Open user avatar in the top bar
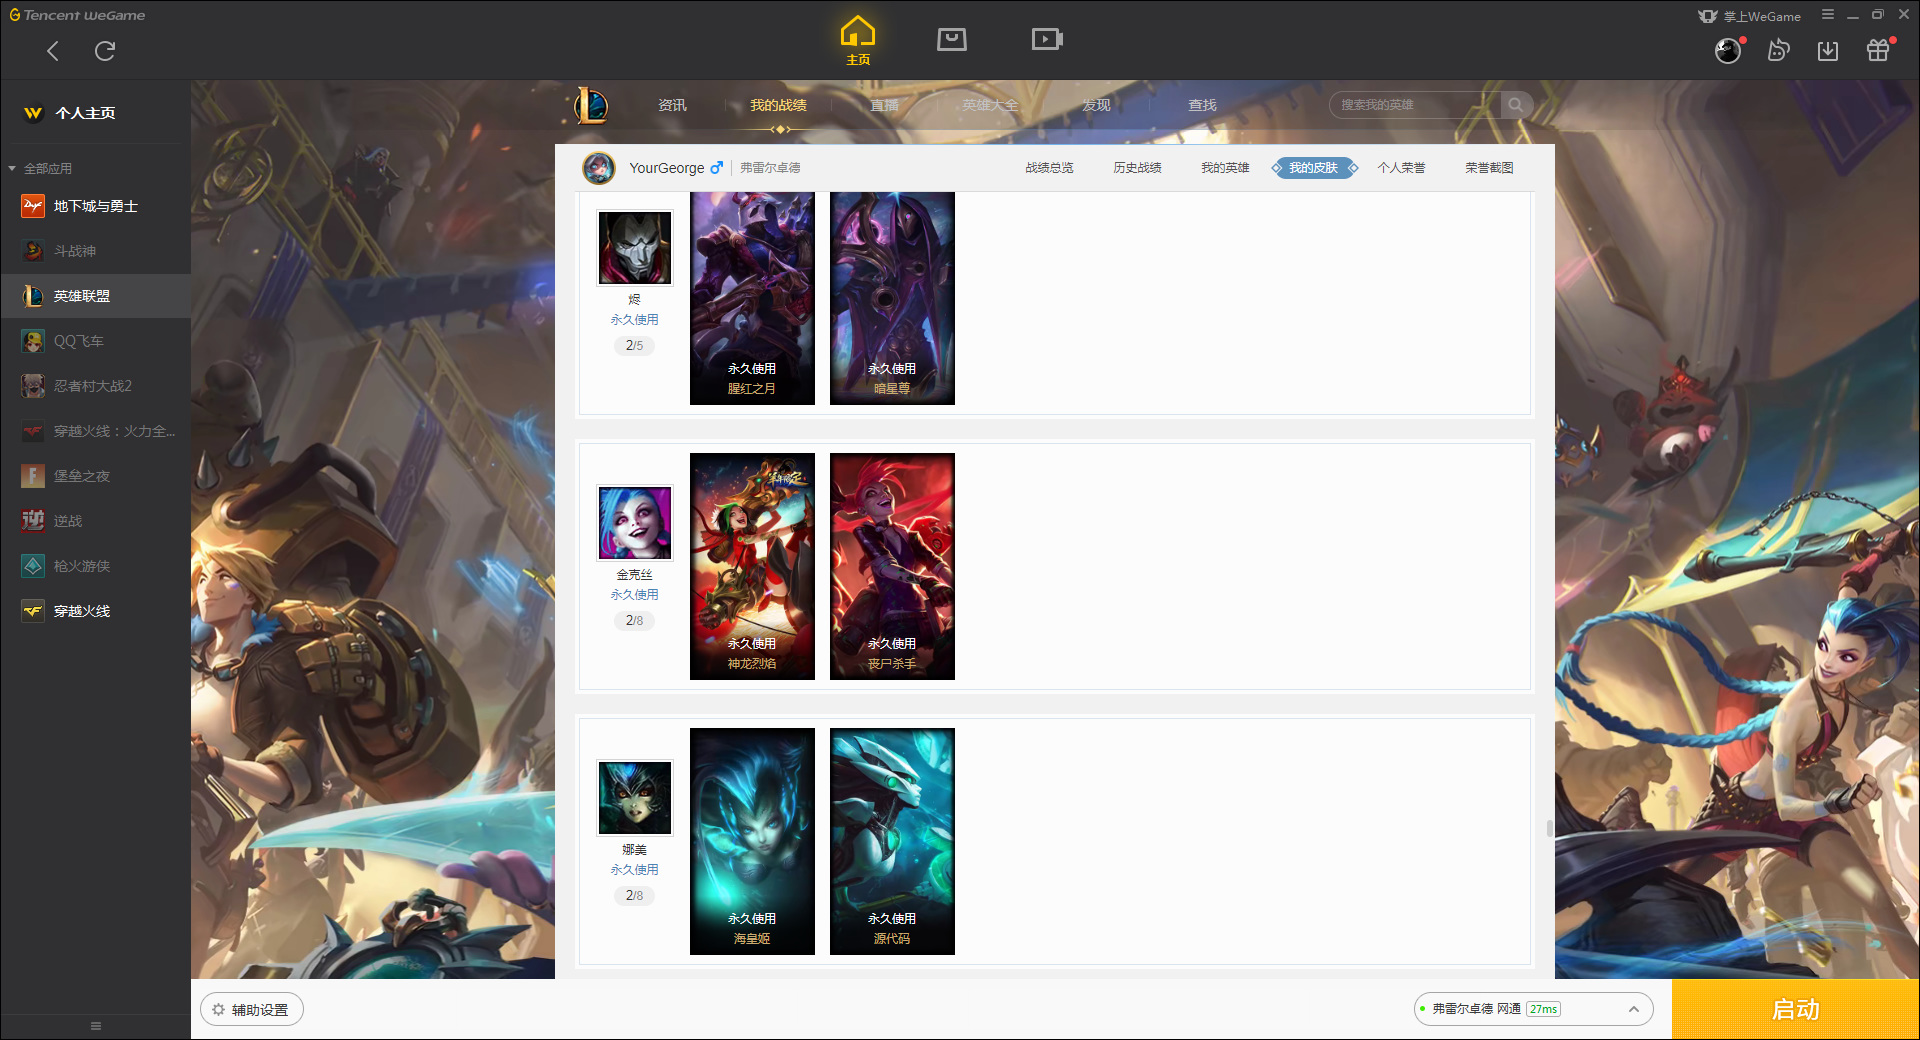Image resolution: width=1920 pixels, height=1040 pixels. click(1728, 51)
